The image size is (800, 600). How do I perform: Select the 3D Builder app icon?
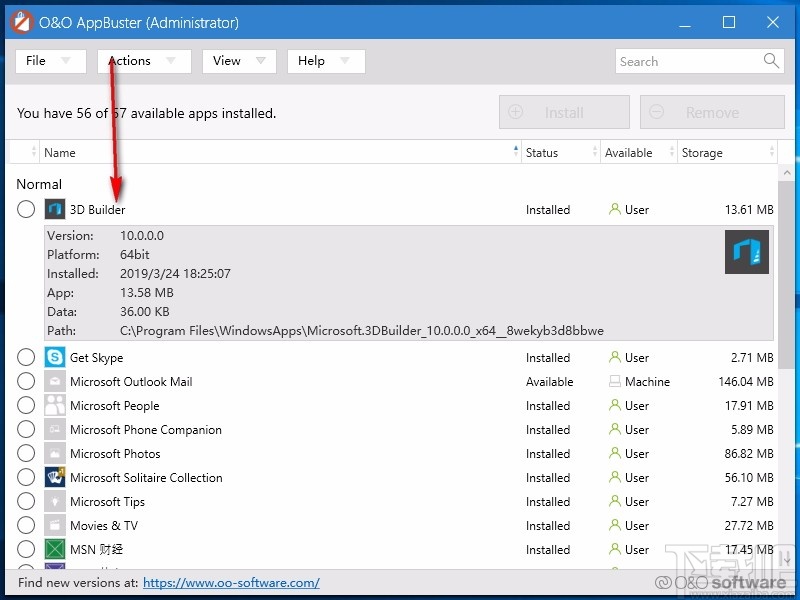pos(54,209)
